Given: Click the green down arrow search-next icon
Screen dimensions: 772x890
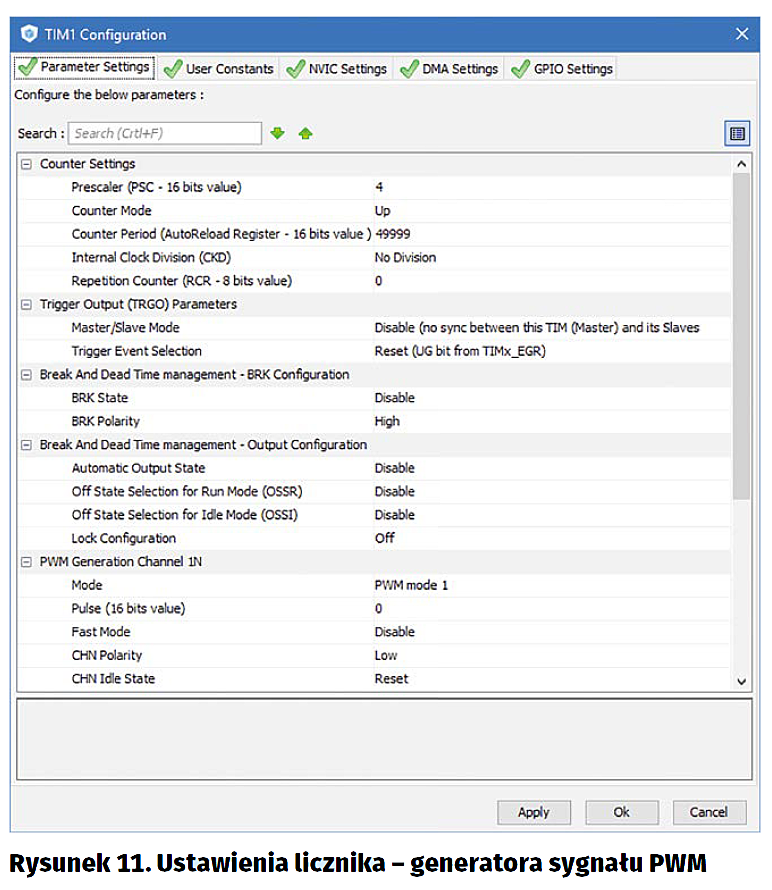Looking at the screenshot, I should coord(278,133).
